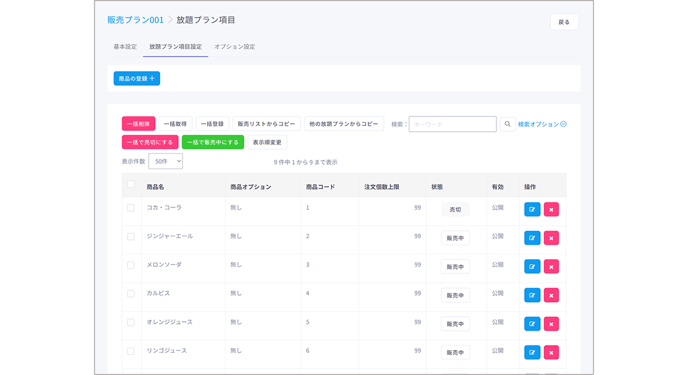Click 販売リストからコピー button
This screenshot has height=375, width=688.
pyautogui.click(x=266, y=124)
